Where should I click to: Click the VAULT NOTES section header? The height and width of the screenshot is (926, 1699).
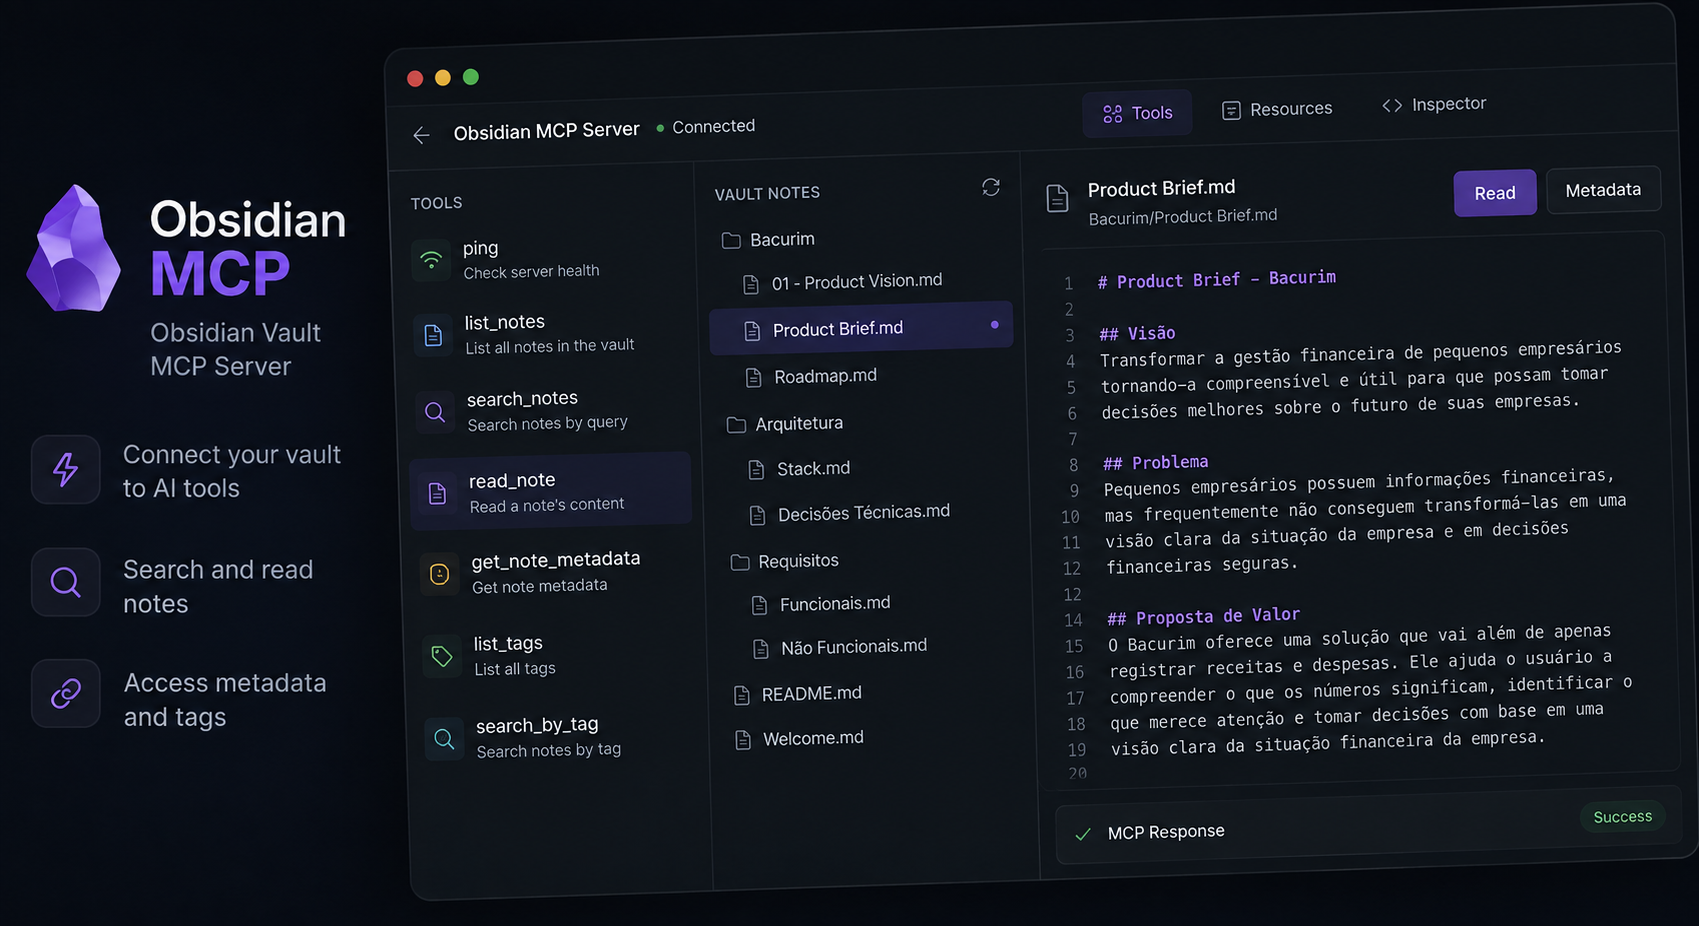point(767,193)
